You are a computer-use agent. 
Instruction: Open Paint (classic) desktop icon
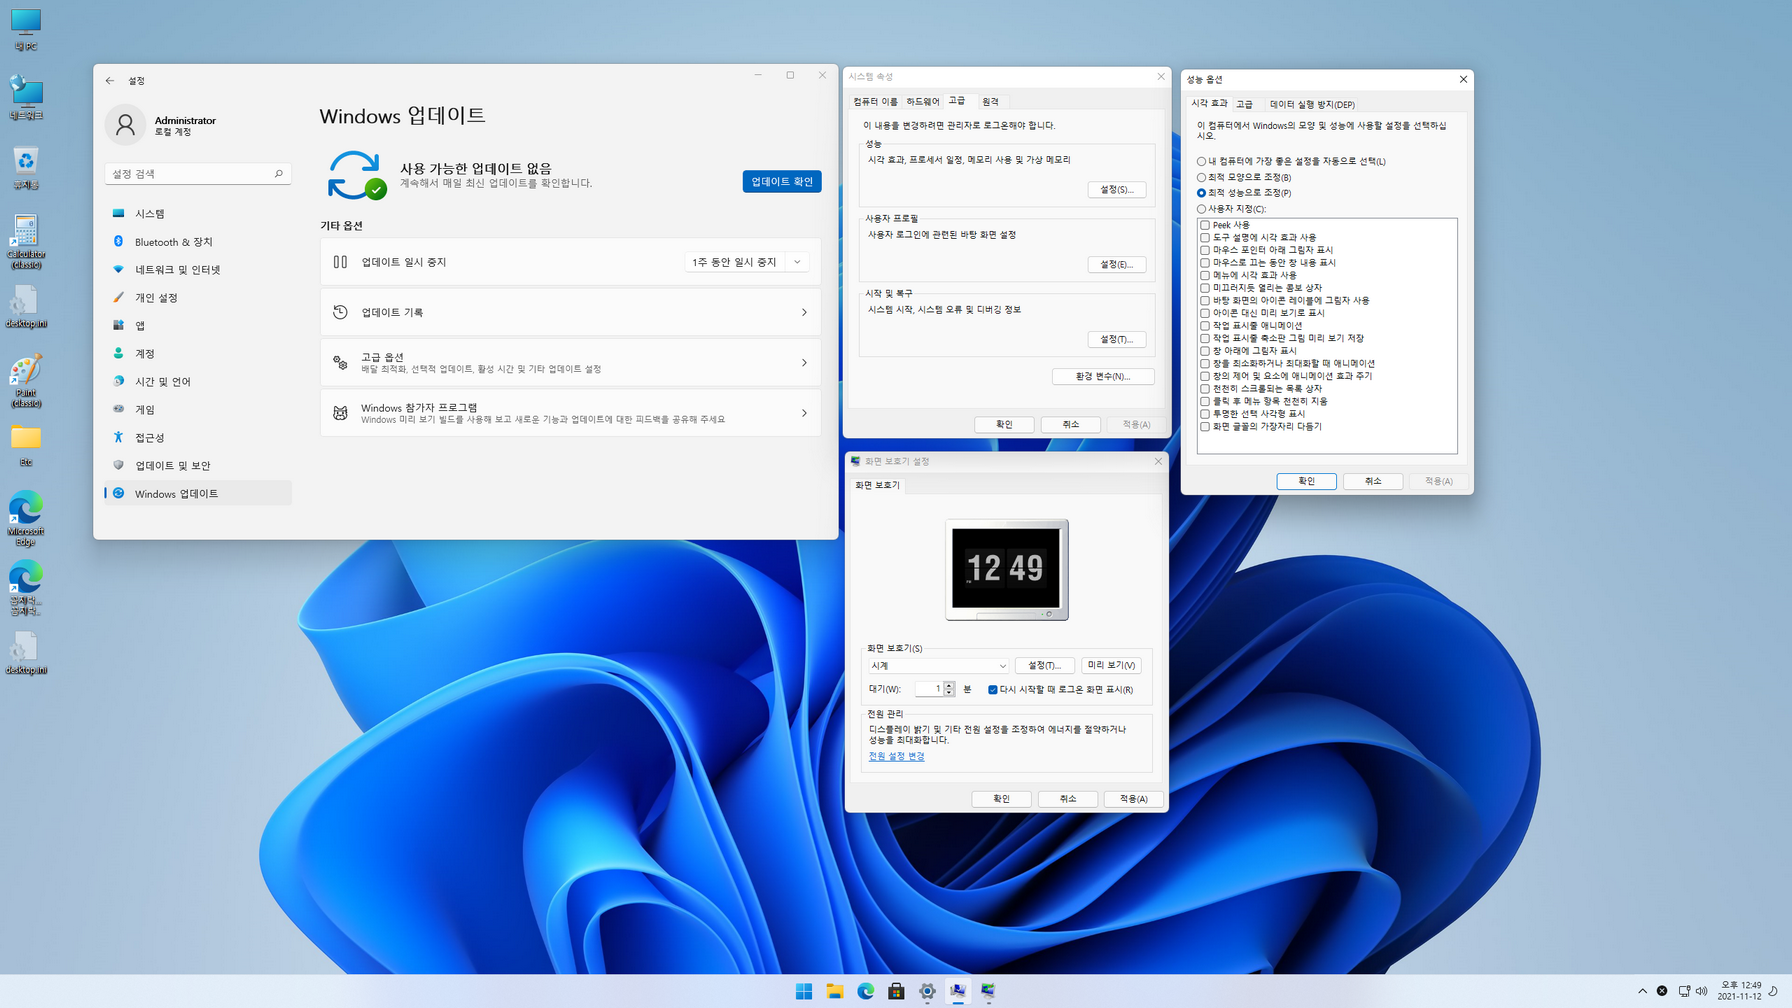25,381
